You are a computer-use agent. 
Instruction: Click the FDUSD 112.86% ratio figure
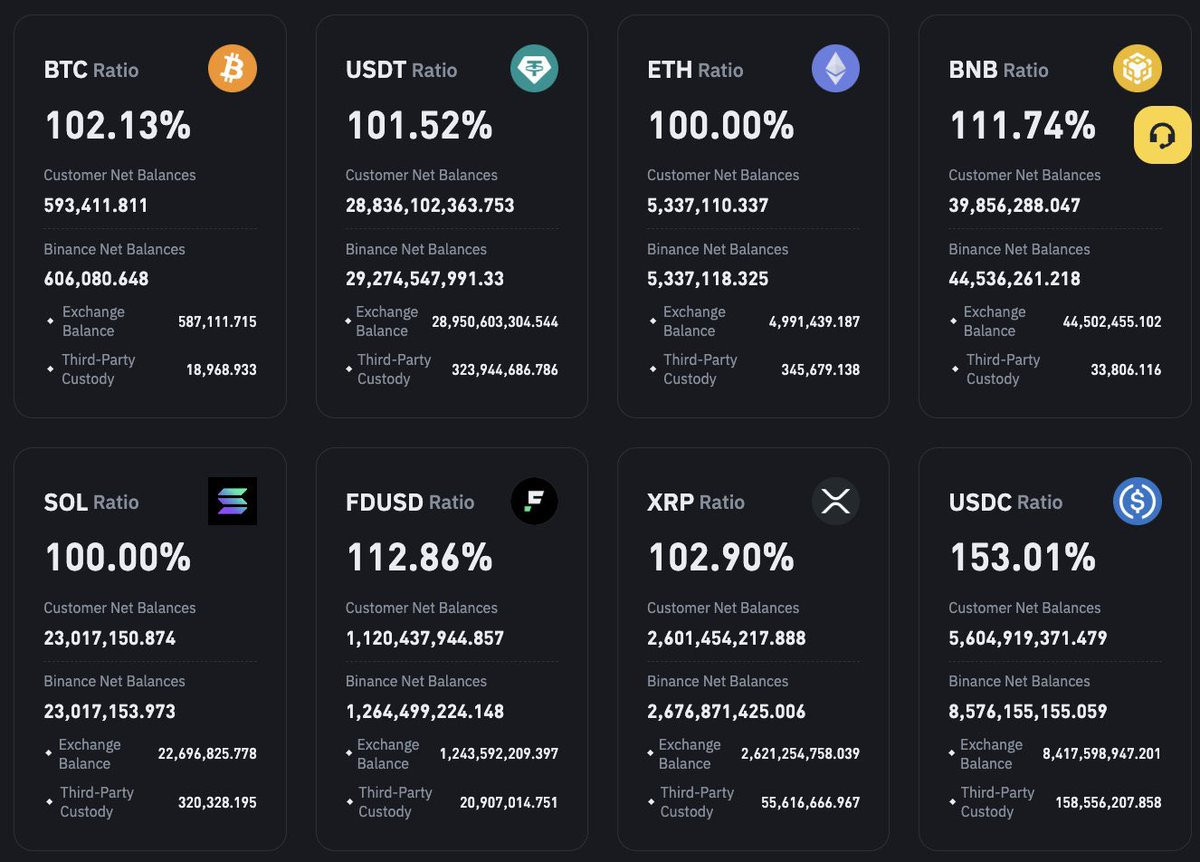coord(419,557)
